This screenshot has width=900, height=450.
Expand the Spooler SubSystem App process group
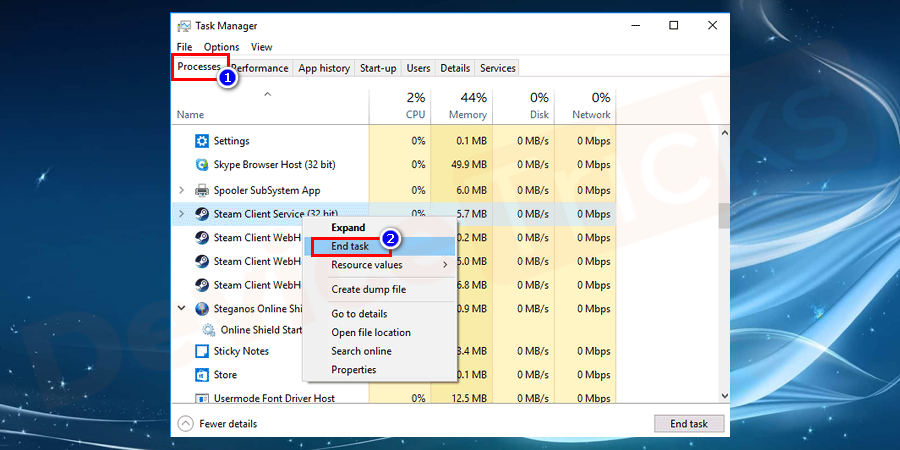[181, 190]
